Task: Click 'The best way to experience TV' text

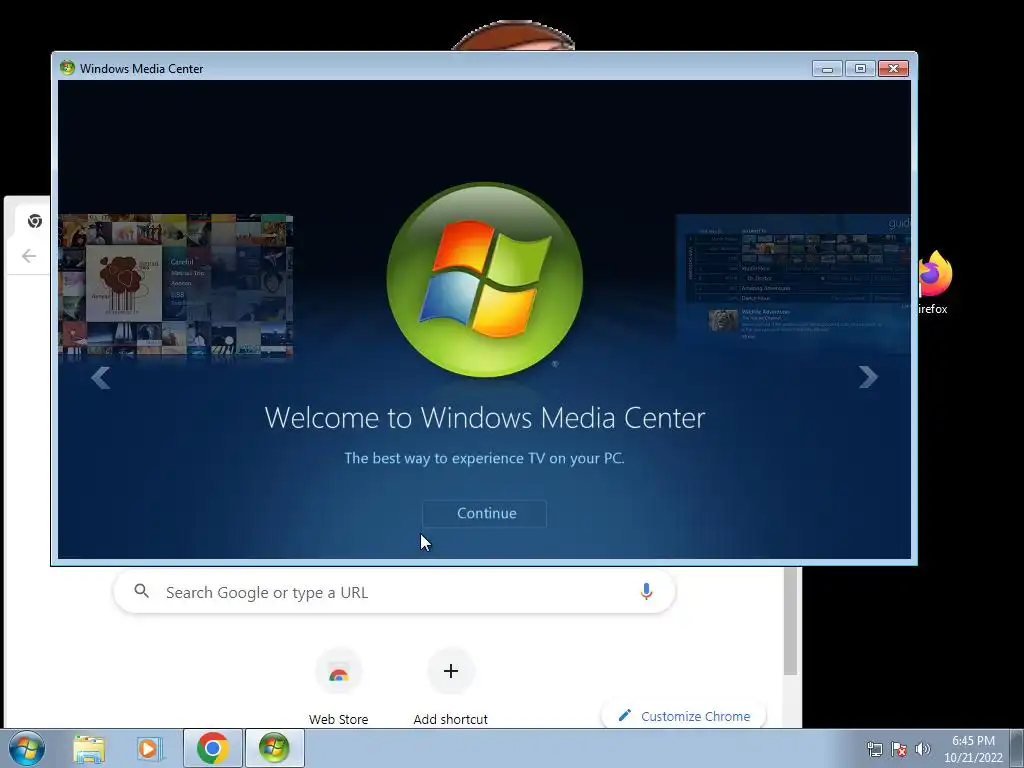Action: pyautogui.click(x=485, y=458)
